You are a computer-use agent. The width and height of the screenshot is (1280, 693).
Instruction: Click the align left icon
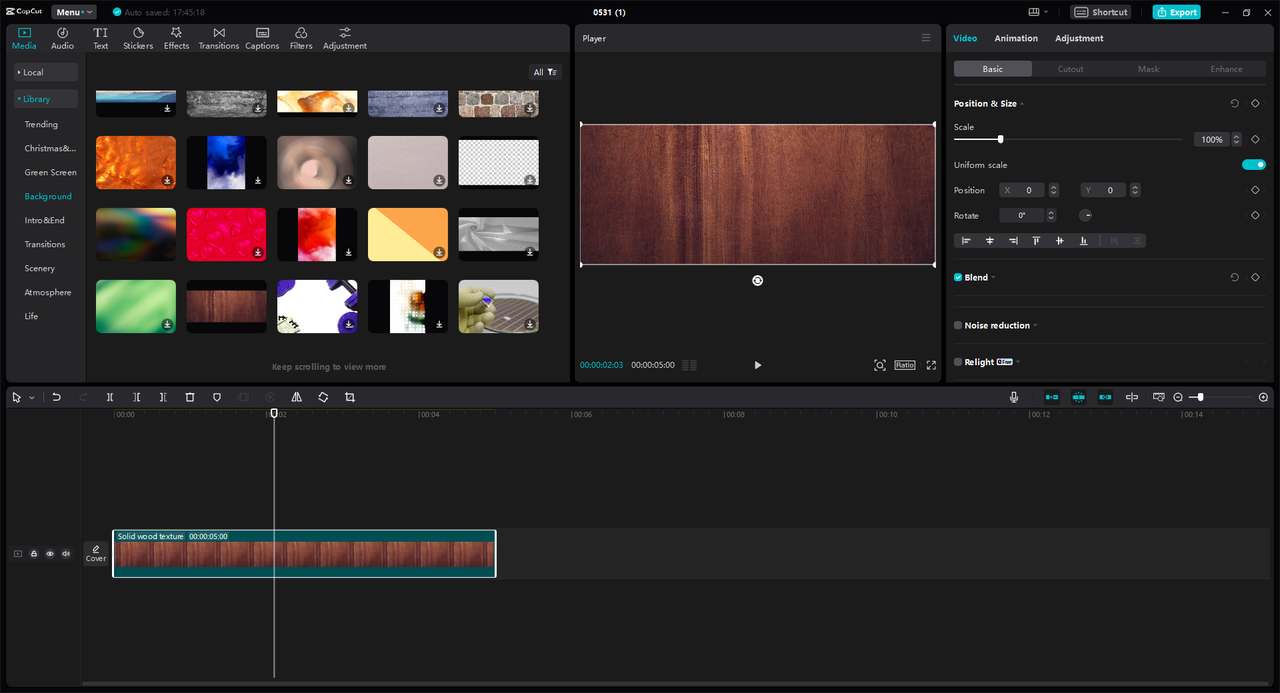966,240
